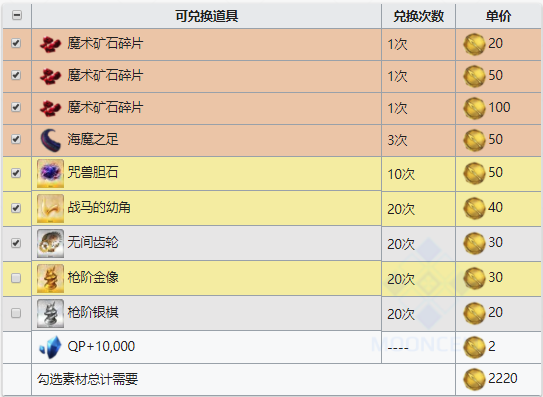The height and width of the screenshot is (397, 543).
Task: Uncheck the 100-coin 魔术矿石碎片 row checkbox
Action: pos(16,107)
